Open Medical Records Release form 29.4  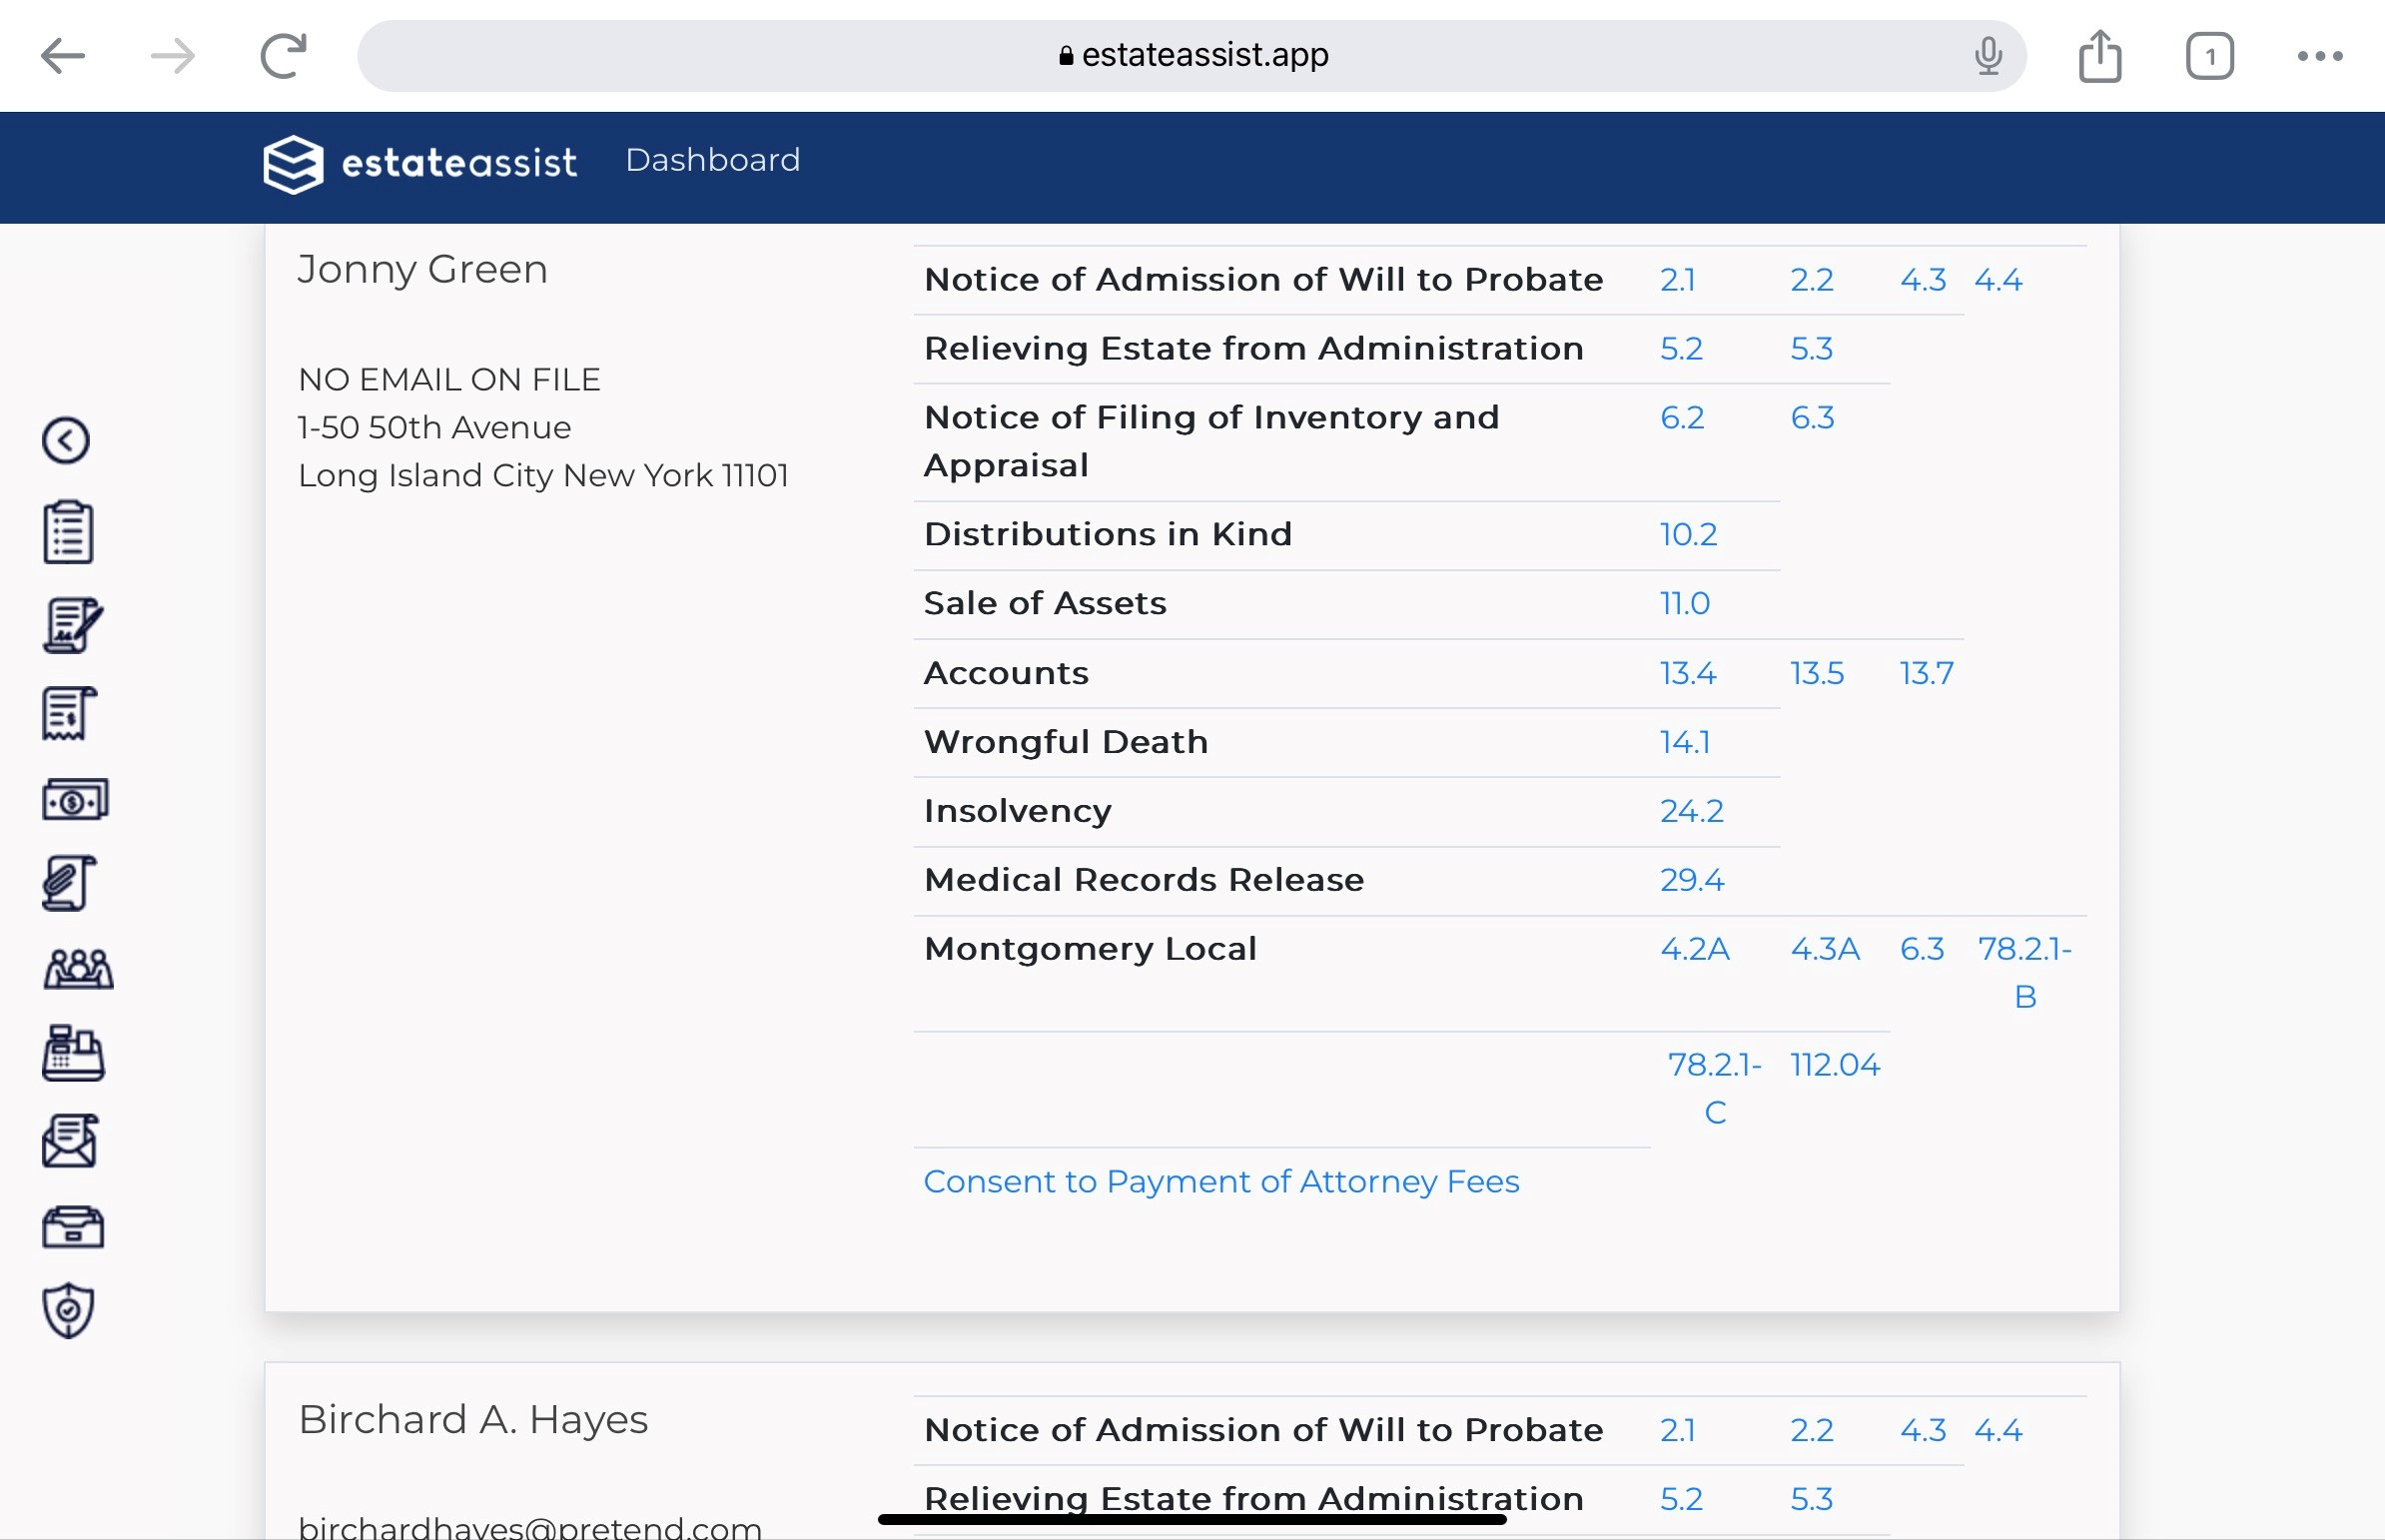pyautogui.click(x=1691, y=881)
